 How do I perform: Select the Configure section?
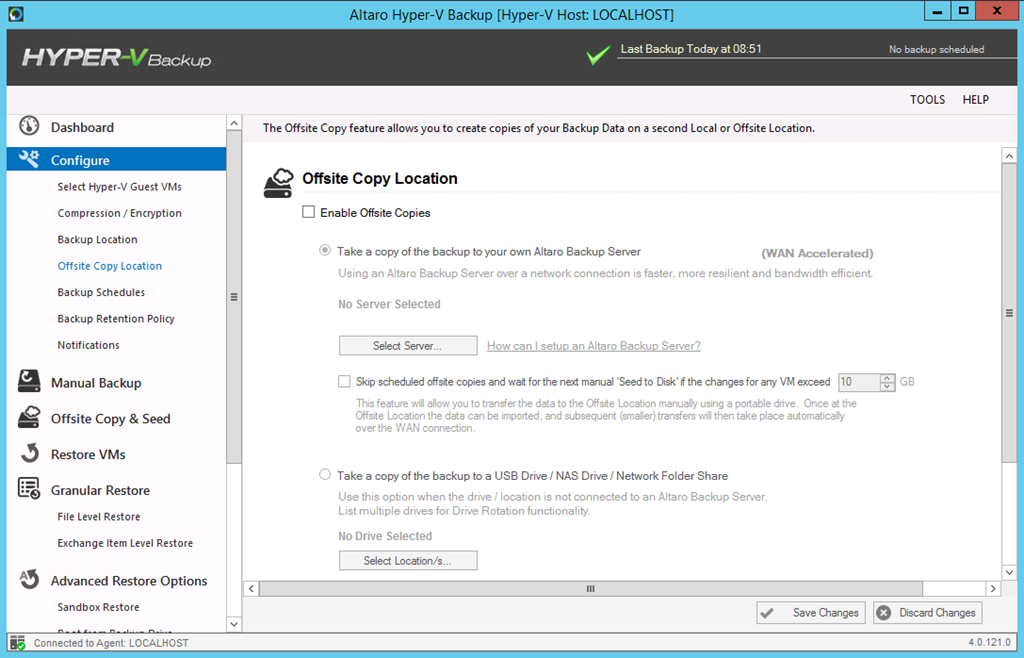pos(116,159)
